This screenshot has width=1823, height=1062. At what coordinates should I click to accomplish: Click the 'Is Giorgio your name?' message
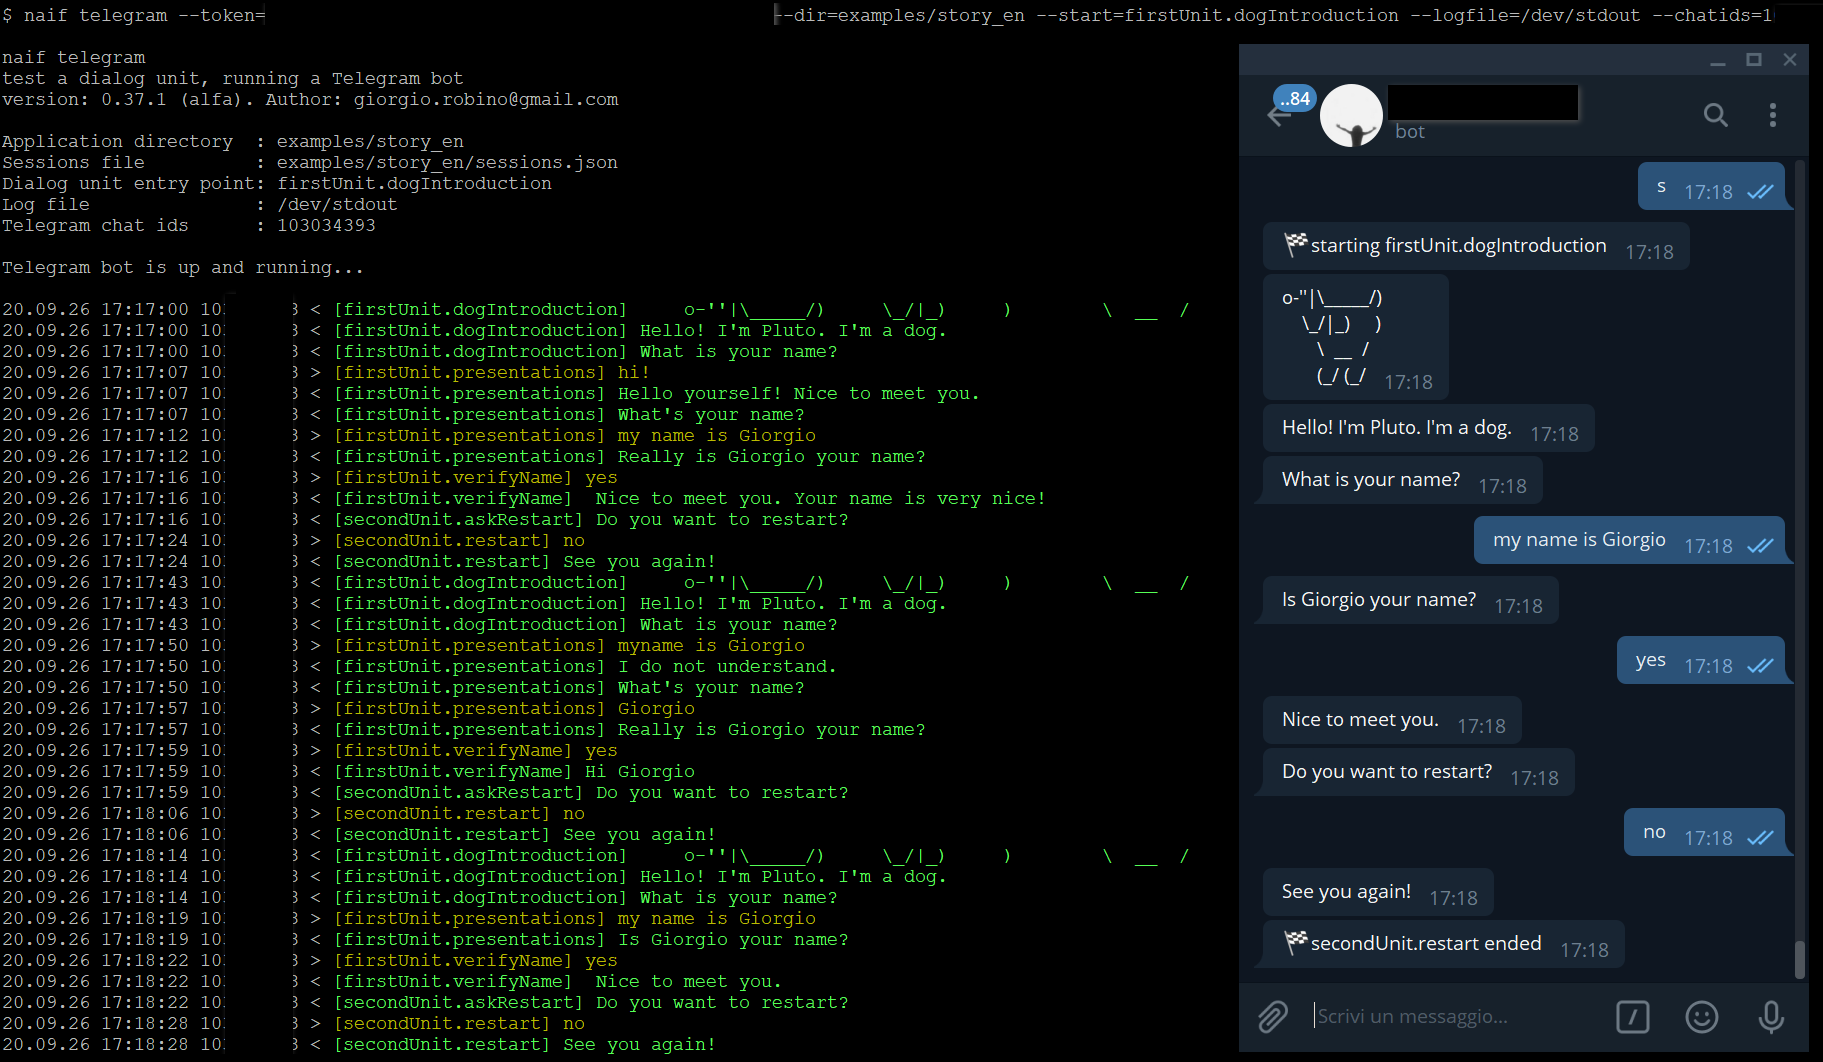1410,600
